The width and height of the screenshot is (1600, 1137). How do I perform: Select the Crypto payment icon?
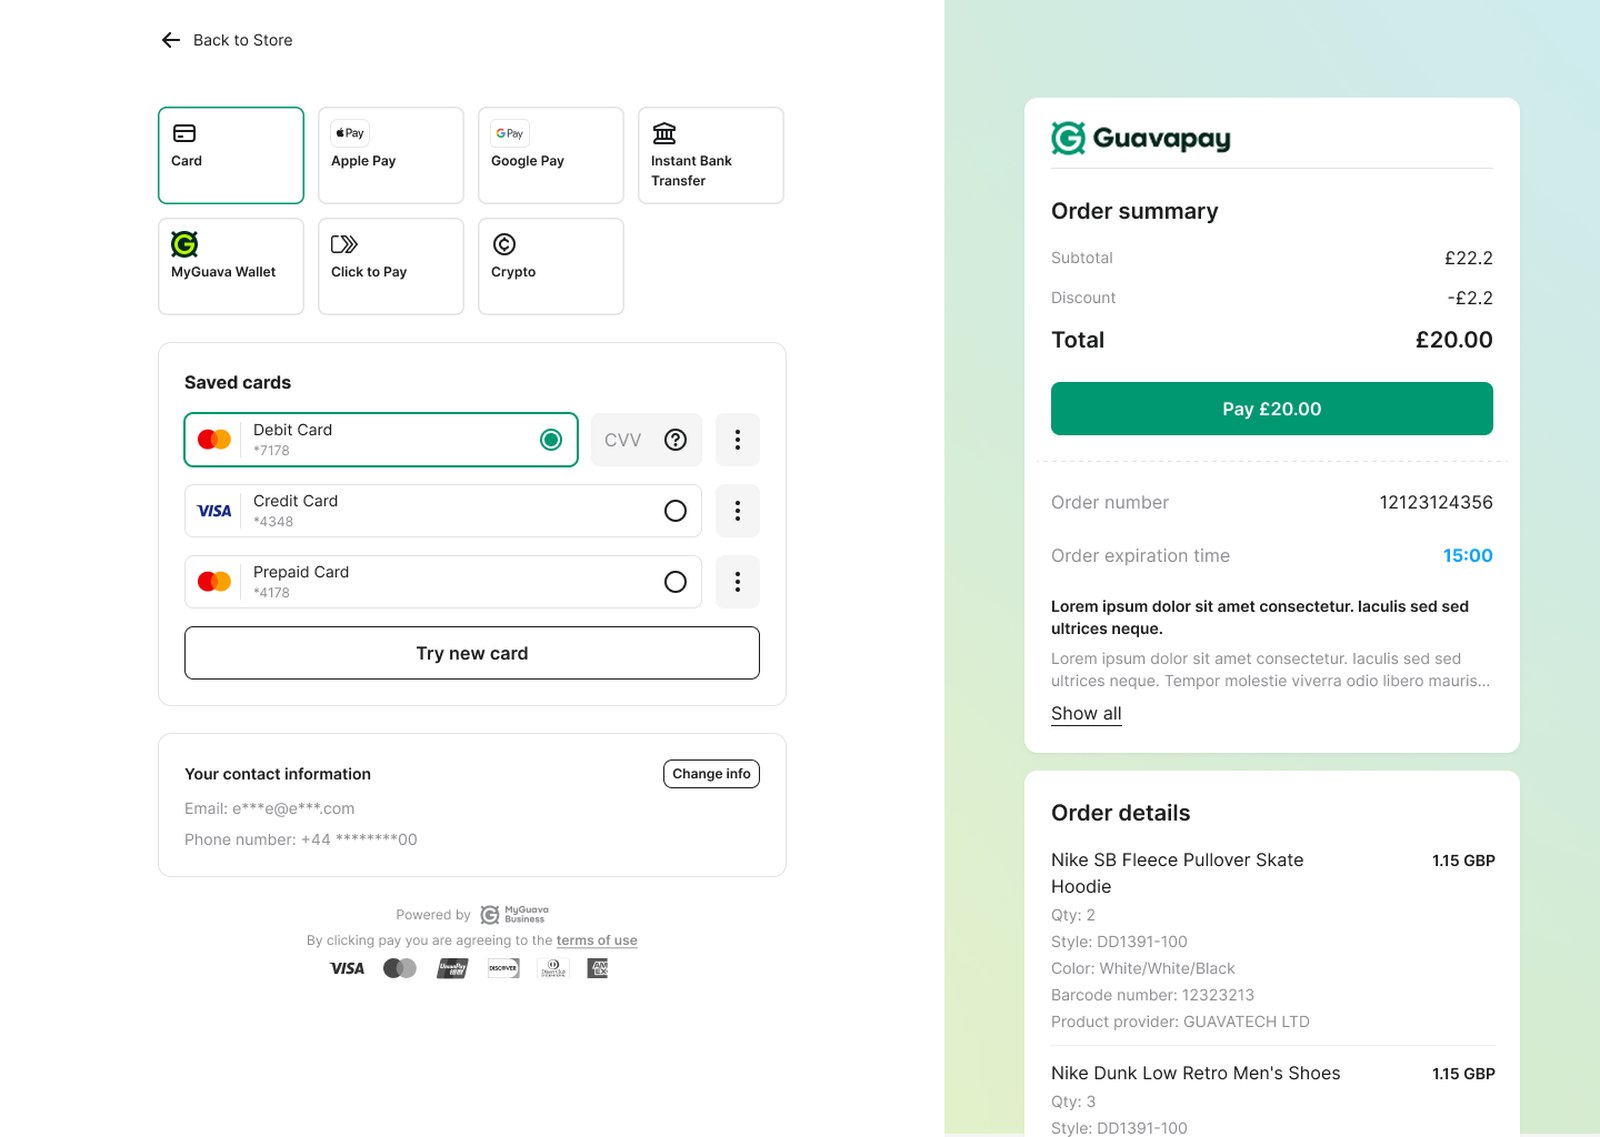point(504,244)
